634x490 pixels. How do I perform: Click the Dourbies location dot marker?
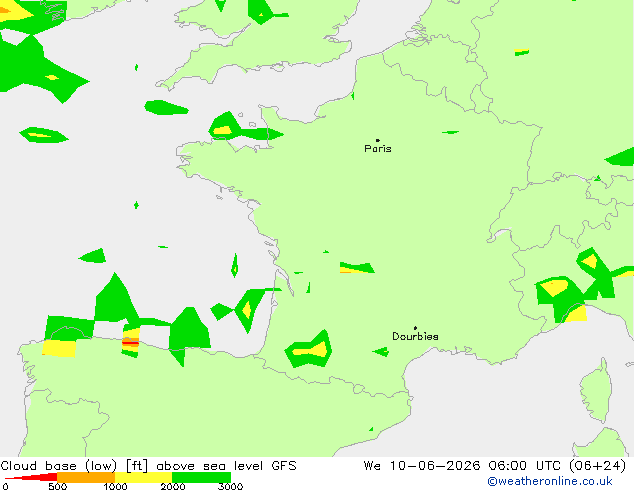[415, 328]
